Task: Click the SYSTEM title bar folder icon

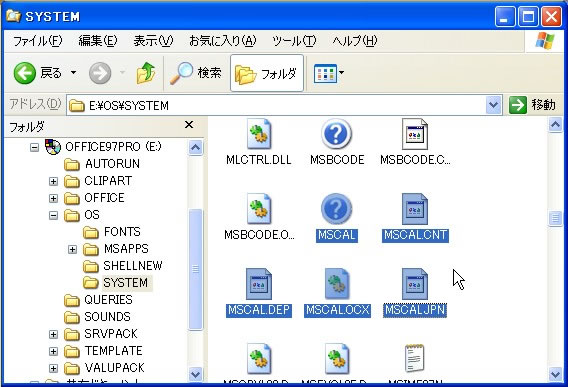Action: tap(13, 16)
